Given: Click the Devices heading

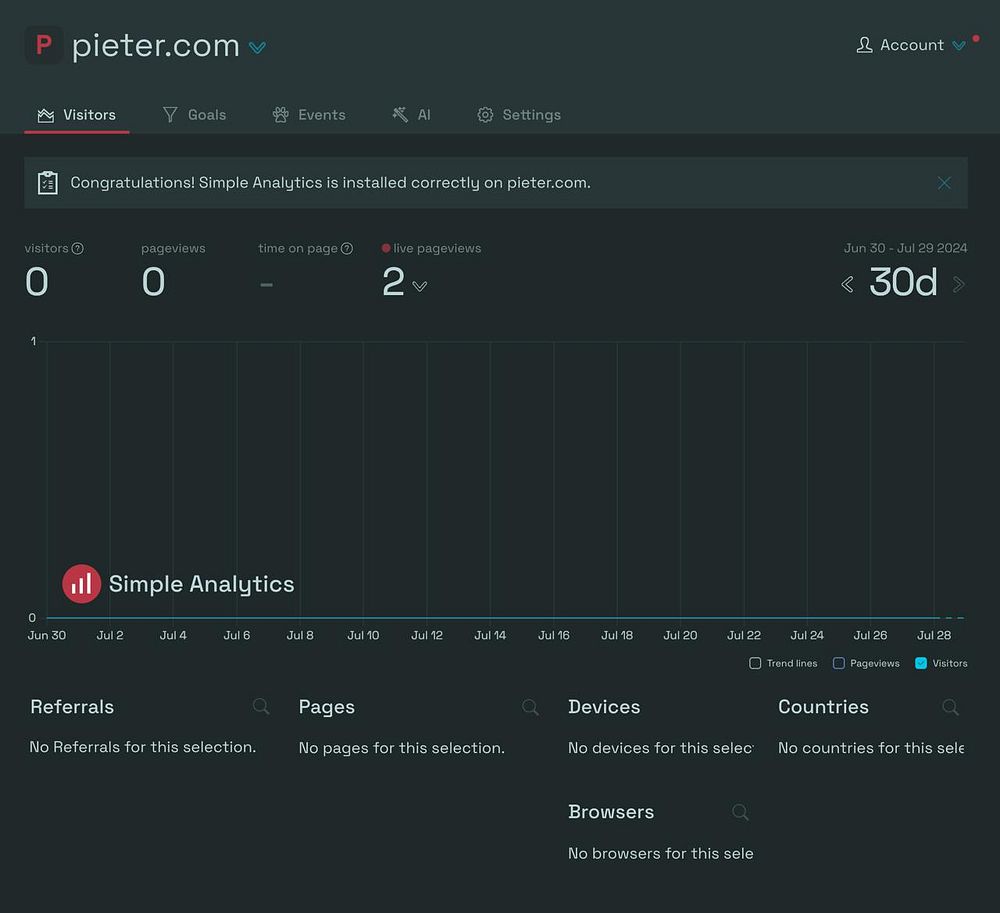Looking at the screenshot, I should pos(604,707).
